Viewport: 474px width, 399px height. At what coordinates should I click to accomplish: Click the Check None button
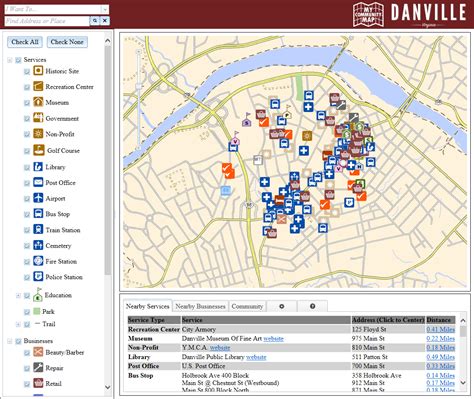point(67,42)
